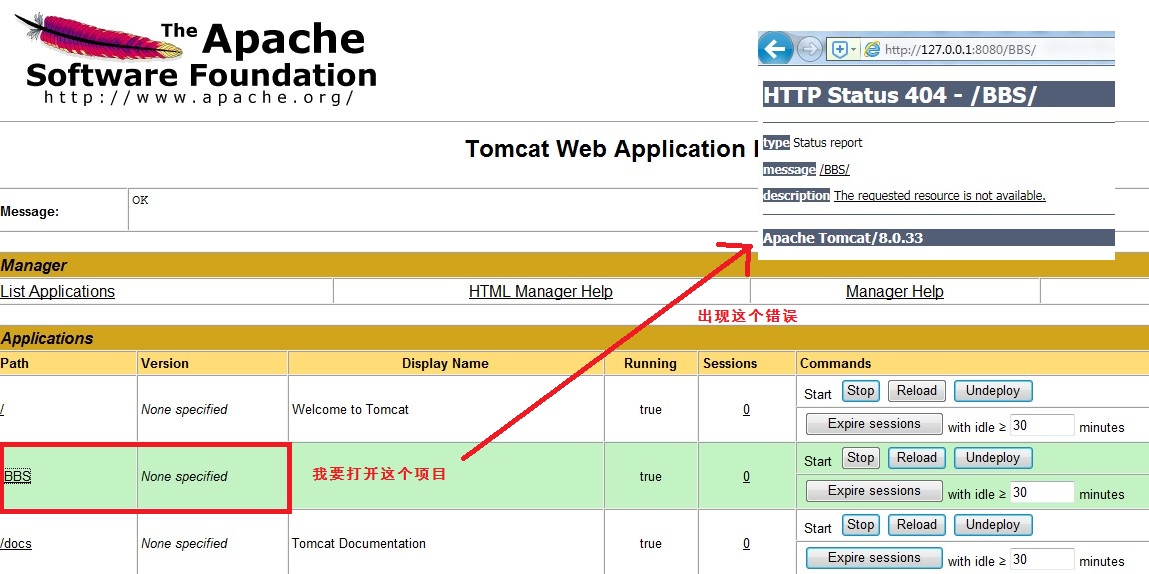This screenshot has width=1149, height=574.
Task: Click the Running value true for BBS
Action: (x=650, y=476)
